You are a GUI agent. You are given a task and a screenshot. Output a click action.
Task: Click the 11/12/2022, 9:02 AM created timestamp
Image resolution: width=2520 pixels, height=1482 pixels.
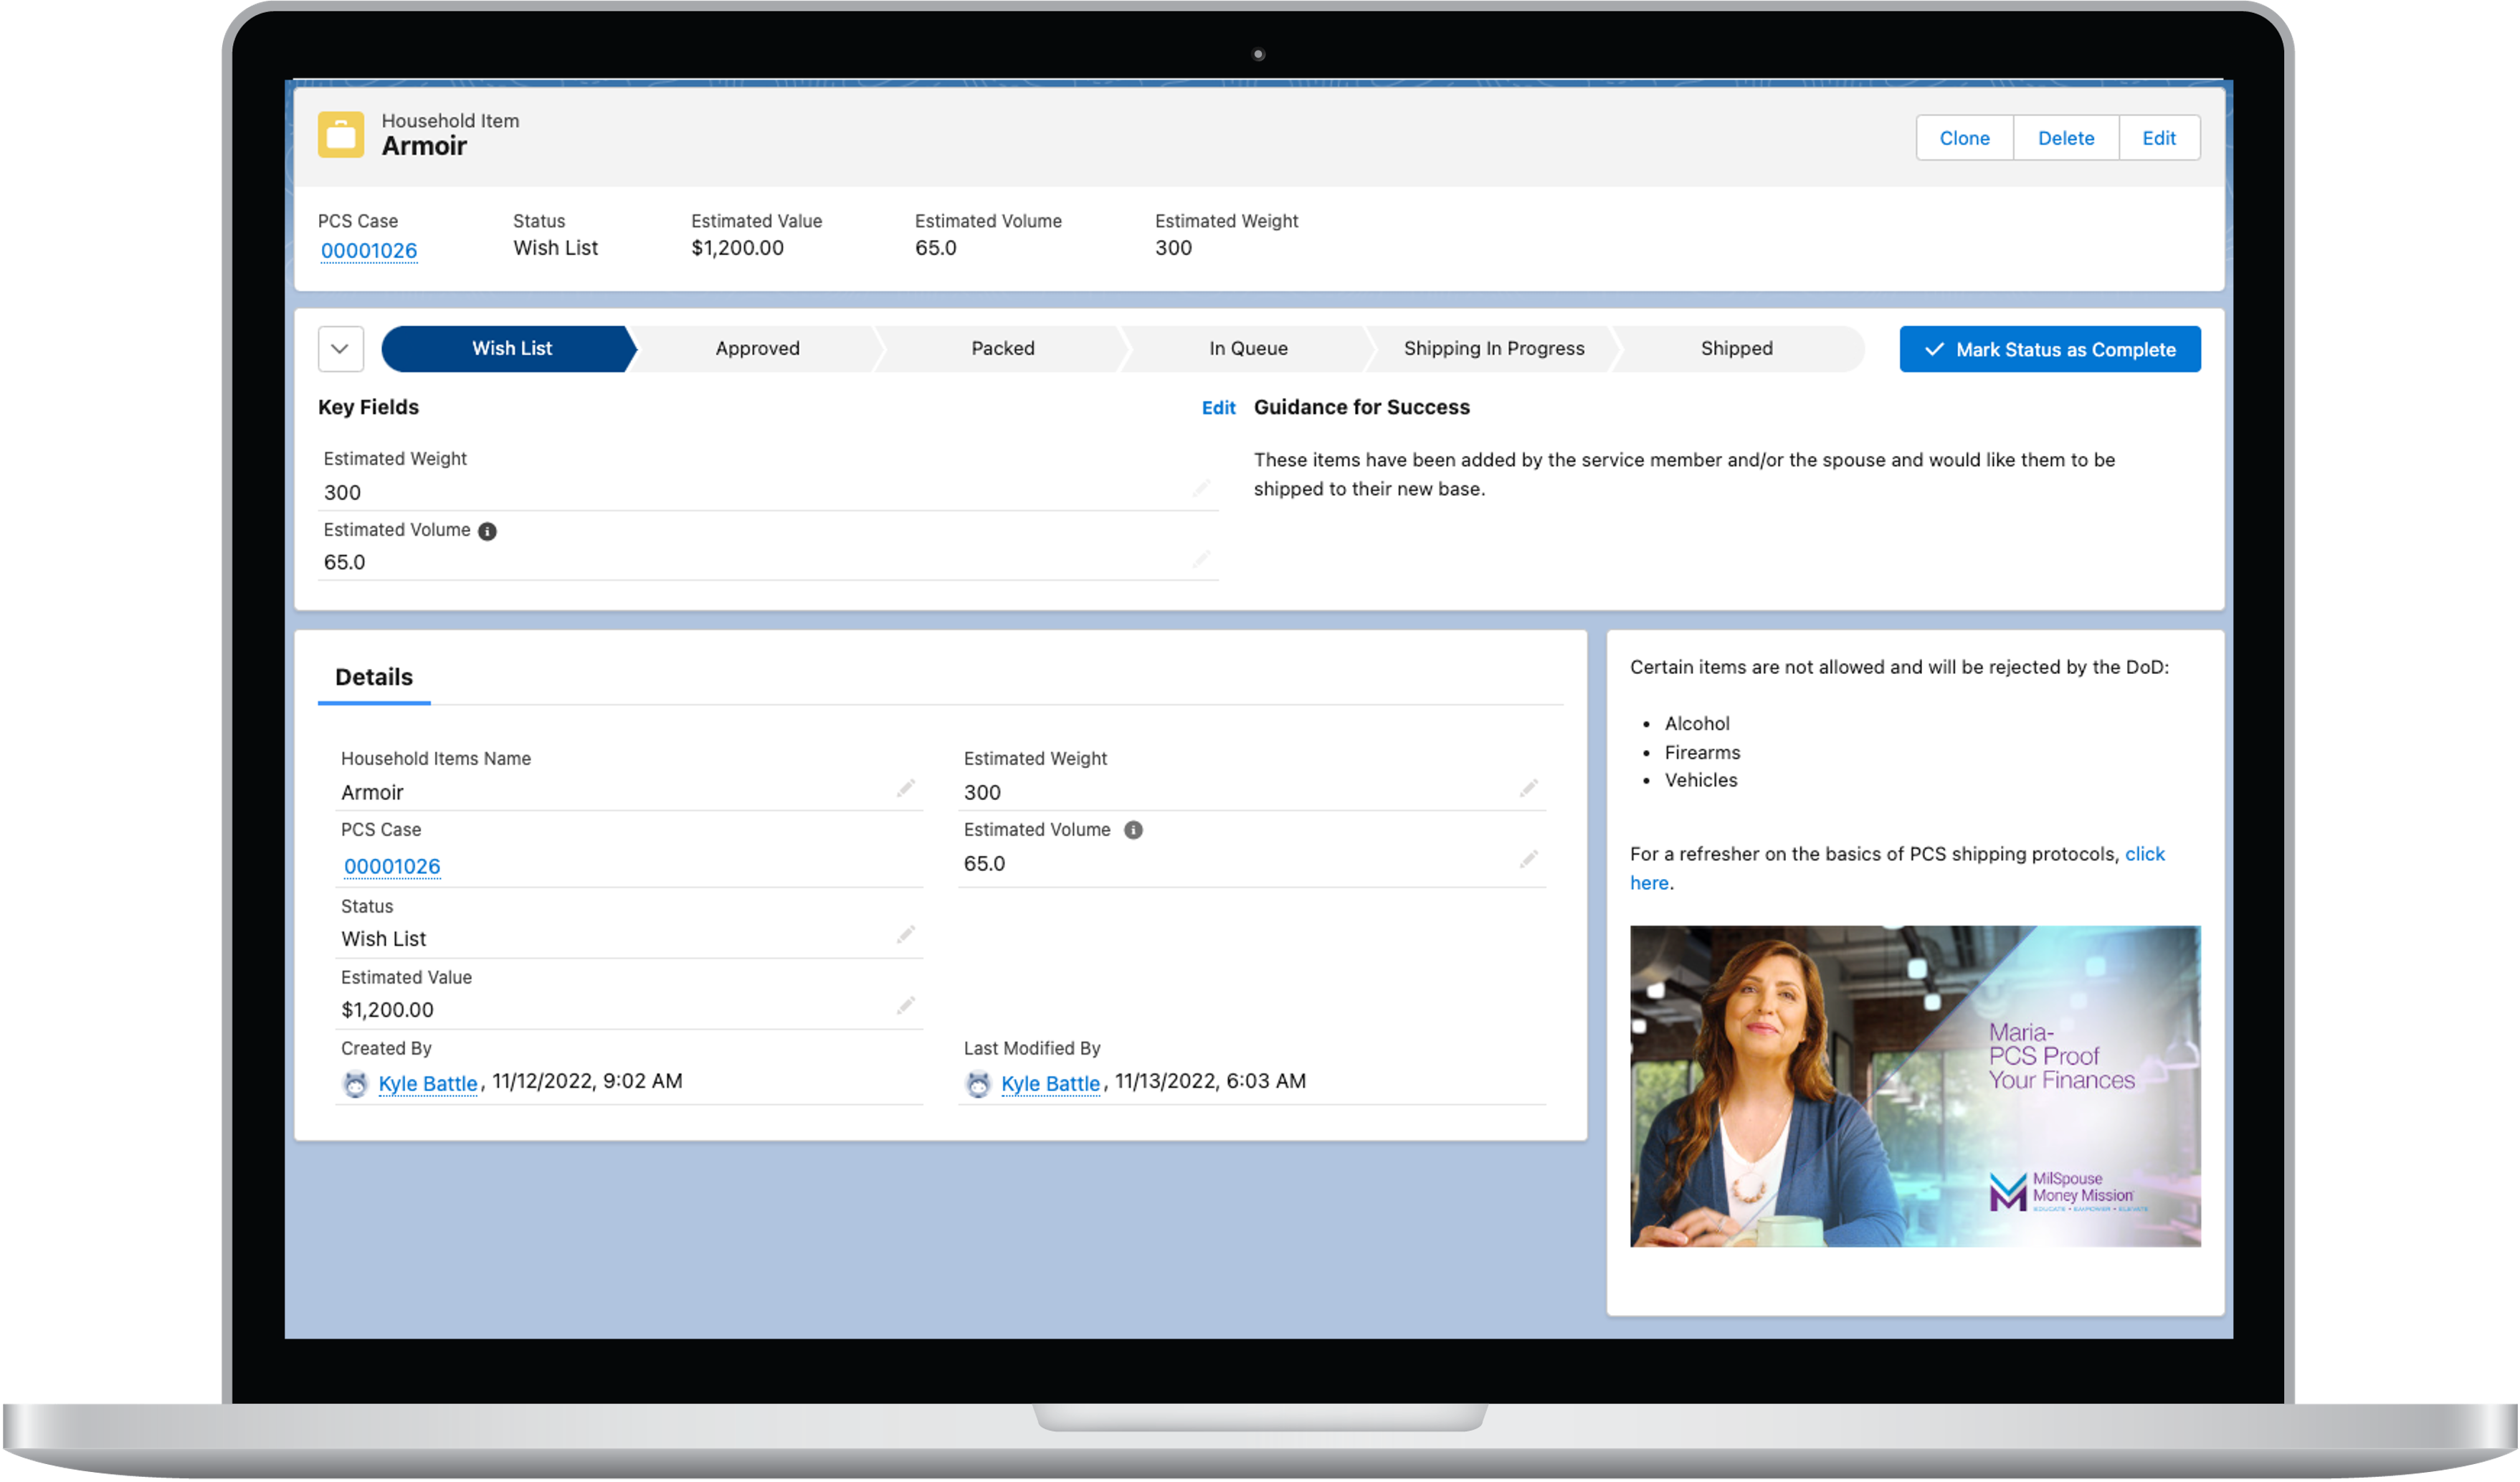pyautogui.click(x=587, y=1081)
